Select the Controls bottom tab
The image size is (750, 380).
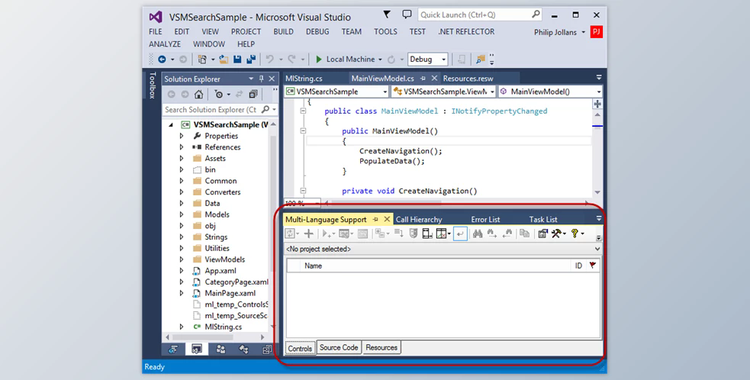300,348
